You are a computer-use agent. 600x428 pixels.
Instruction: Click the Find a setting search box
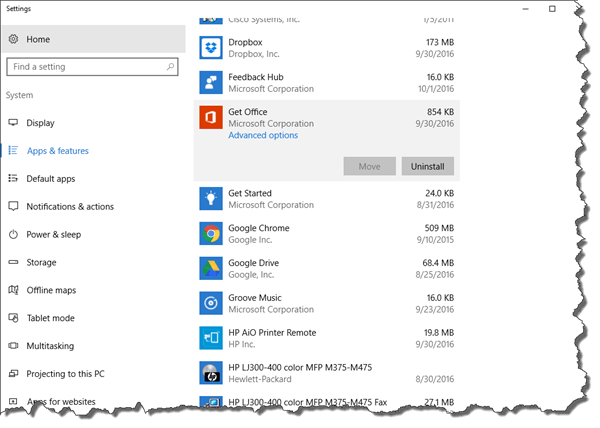(90, 67)
